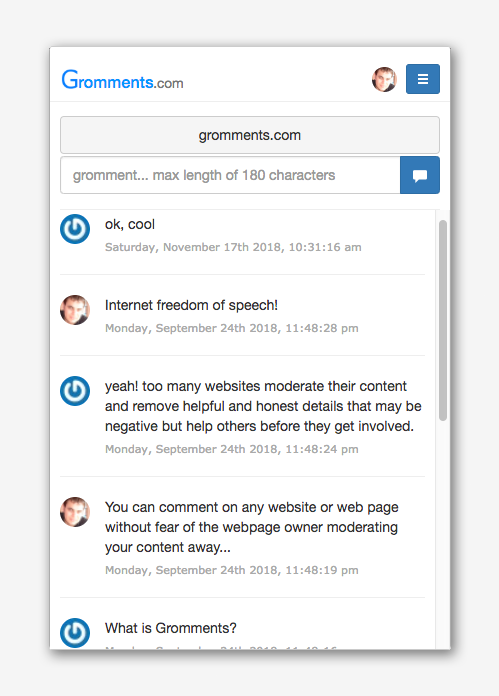Click the 'ok, cool' comment text
The image size is (499, 696).
[x=130, y=225]
